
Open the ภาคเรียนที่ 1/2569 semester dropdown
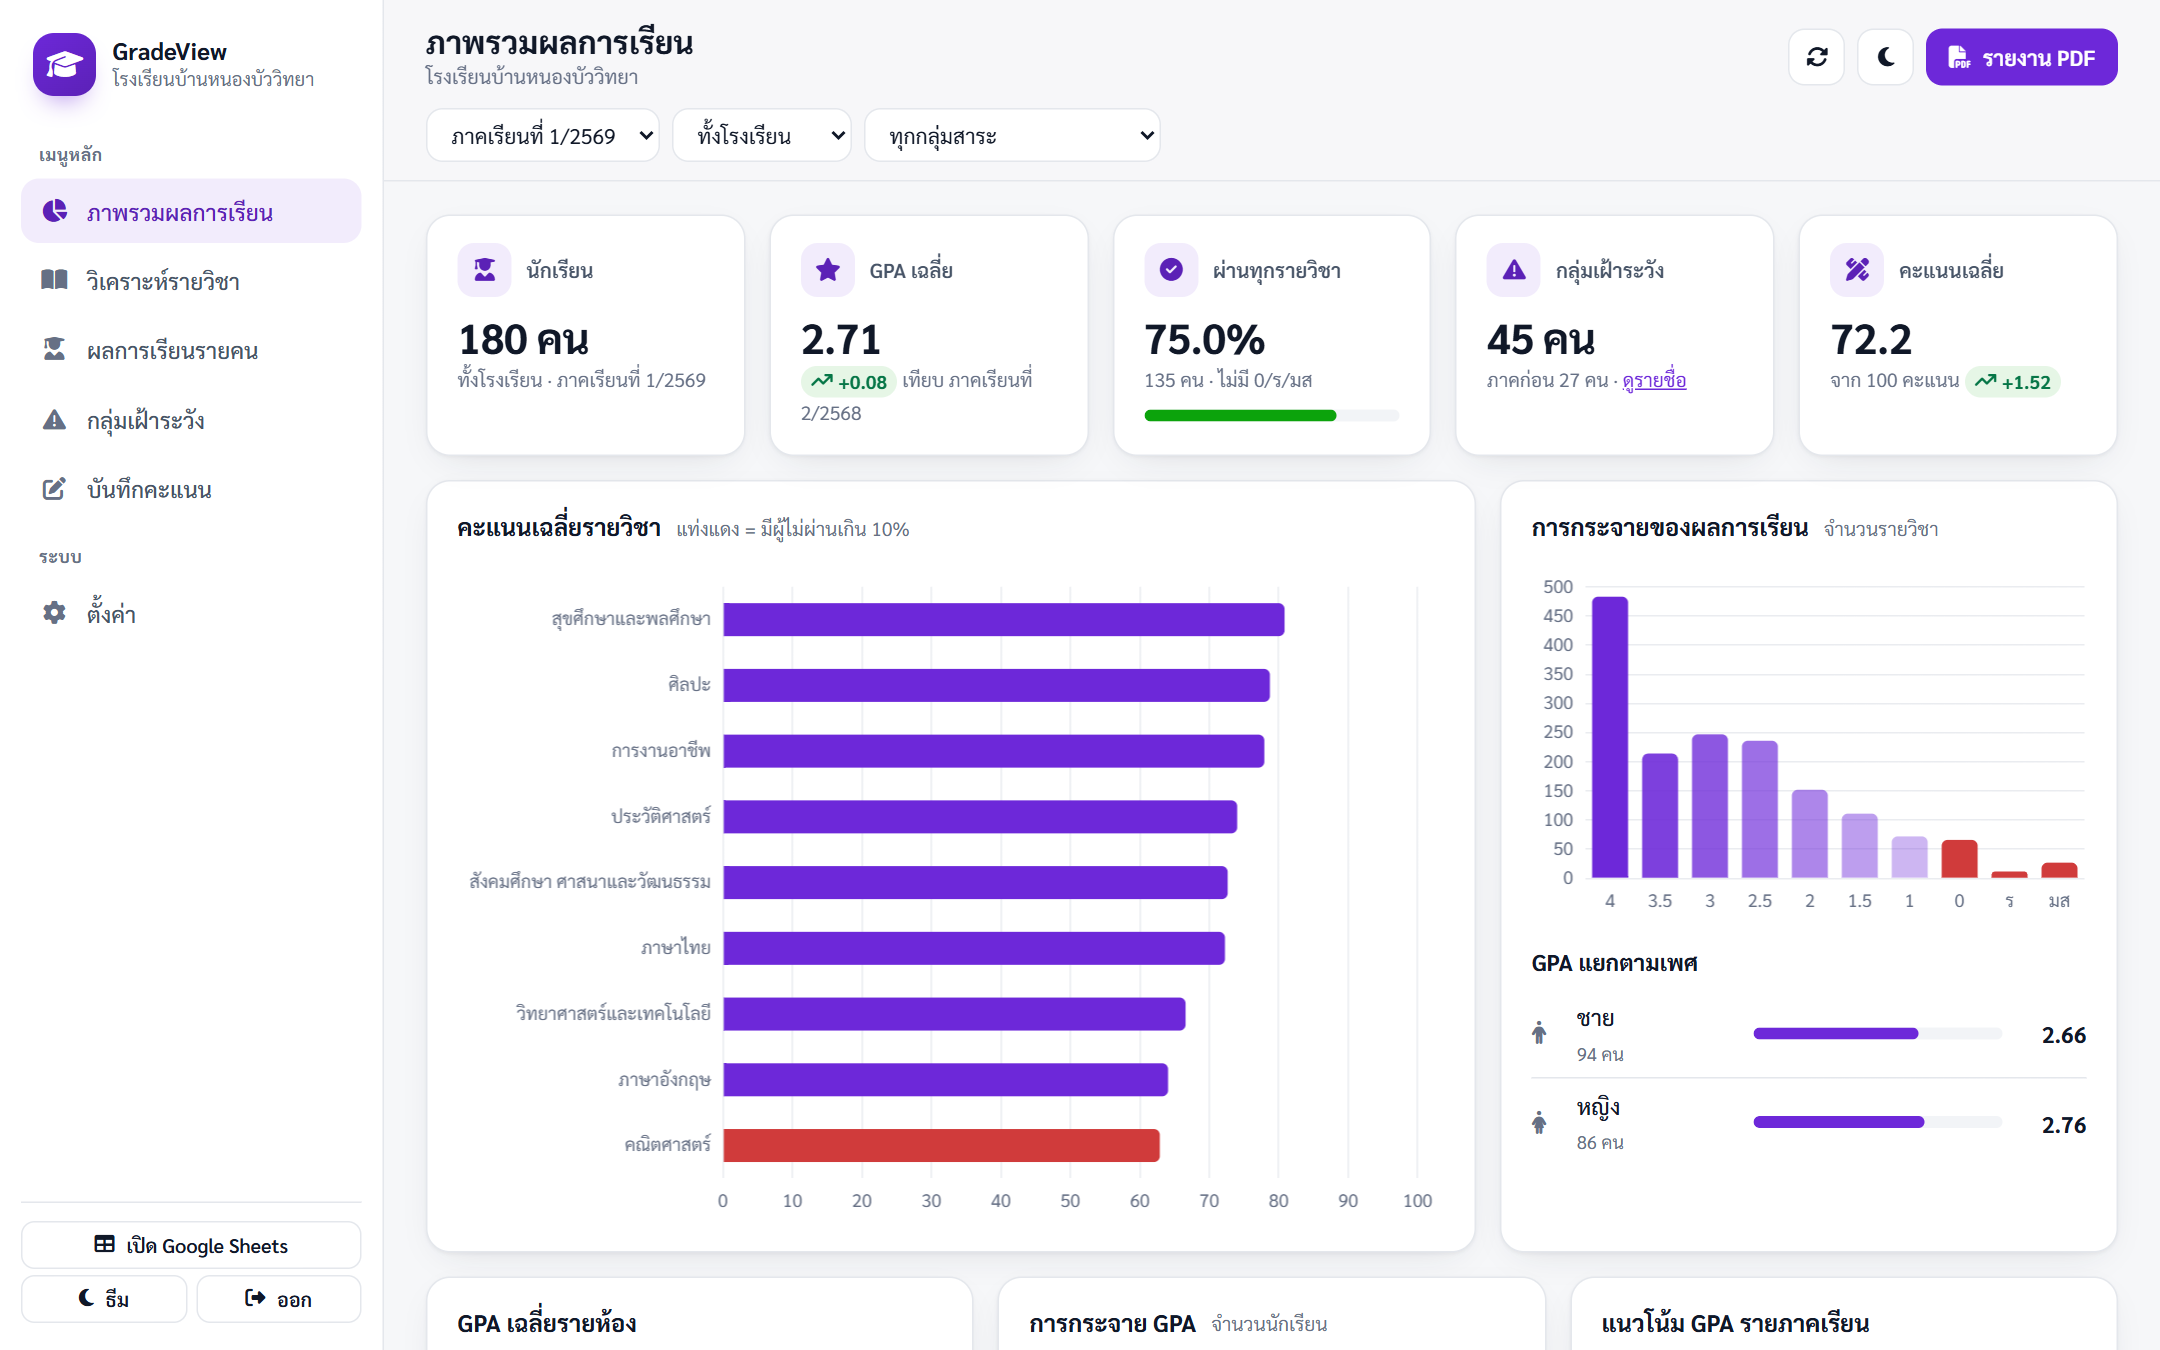click(543, 135)
